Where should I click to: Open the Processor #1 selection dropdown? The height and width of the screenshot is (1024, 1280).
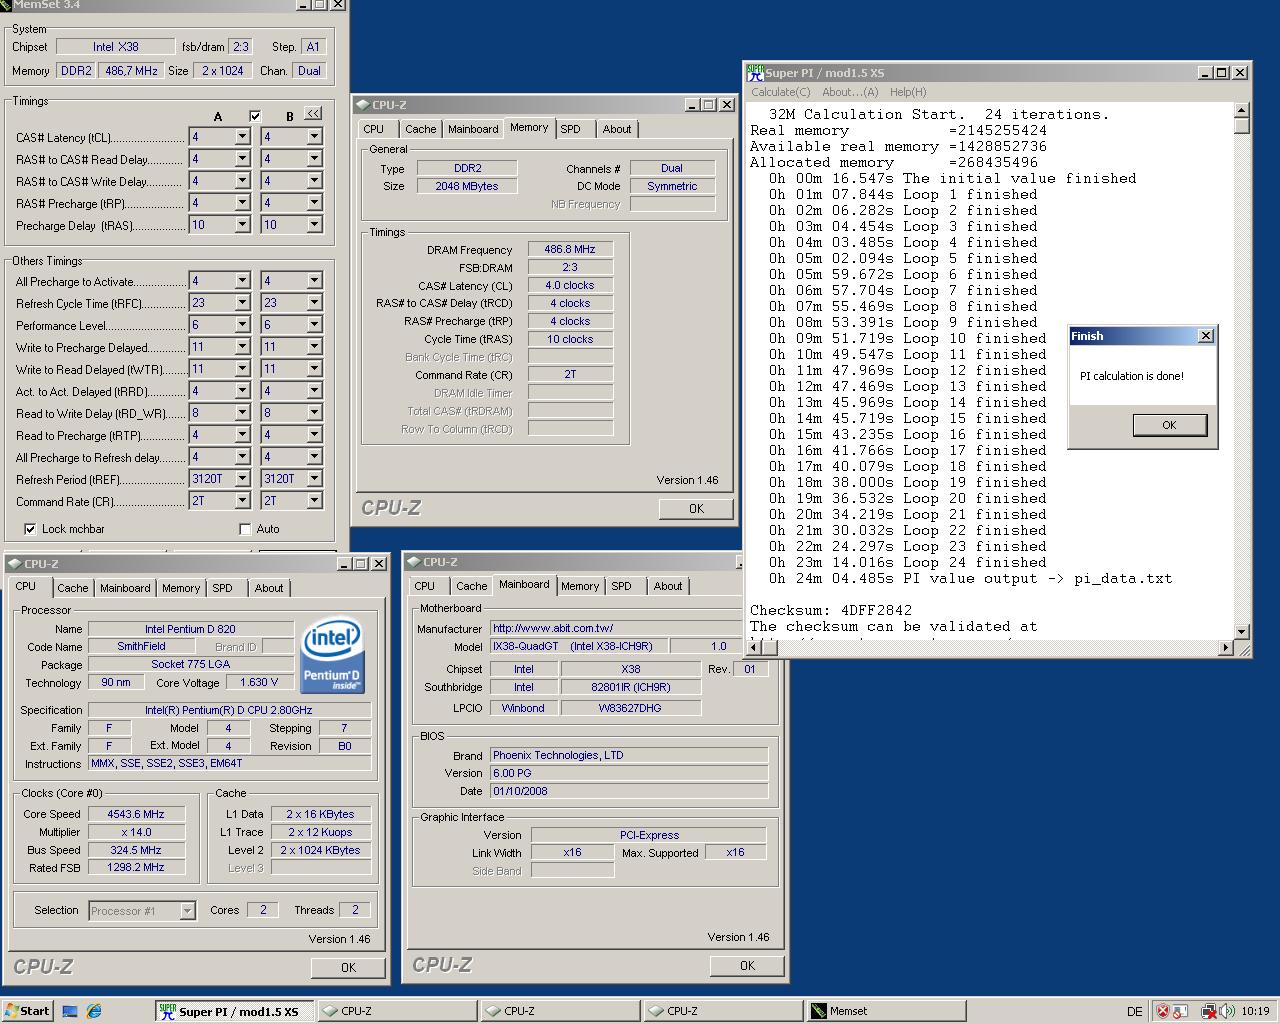coord(187,911)
